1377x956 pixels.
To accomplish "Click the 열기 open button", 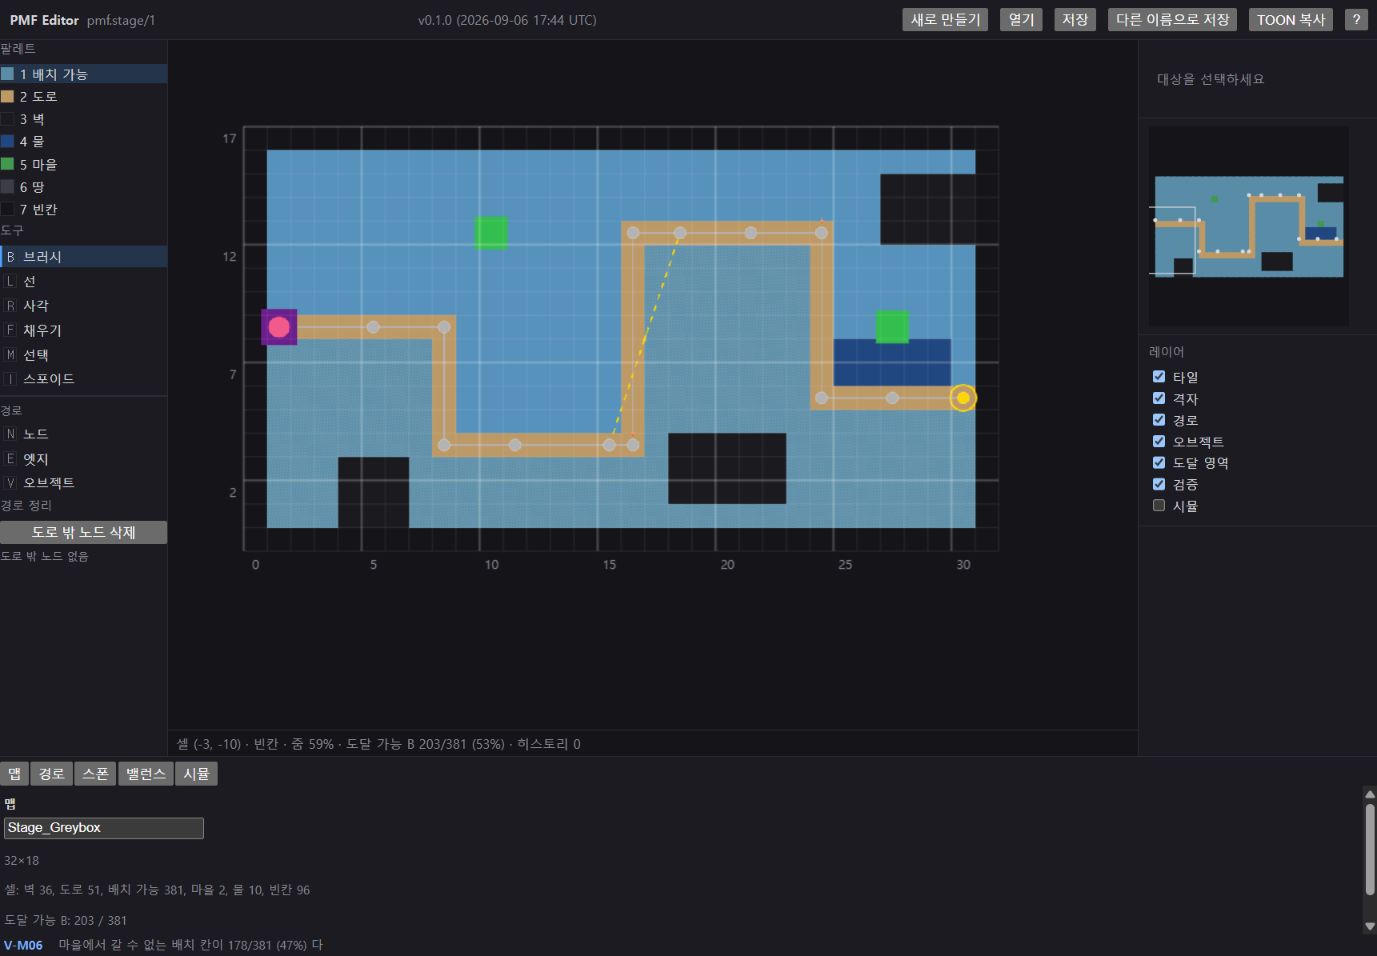I will click(1021, 20).
